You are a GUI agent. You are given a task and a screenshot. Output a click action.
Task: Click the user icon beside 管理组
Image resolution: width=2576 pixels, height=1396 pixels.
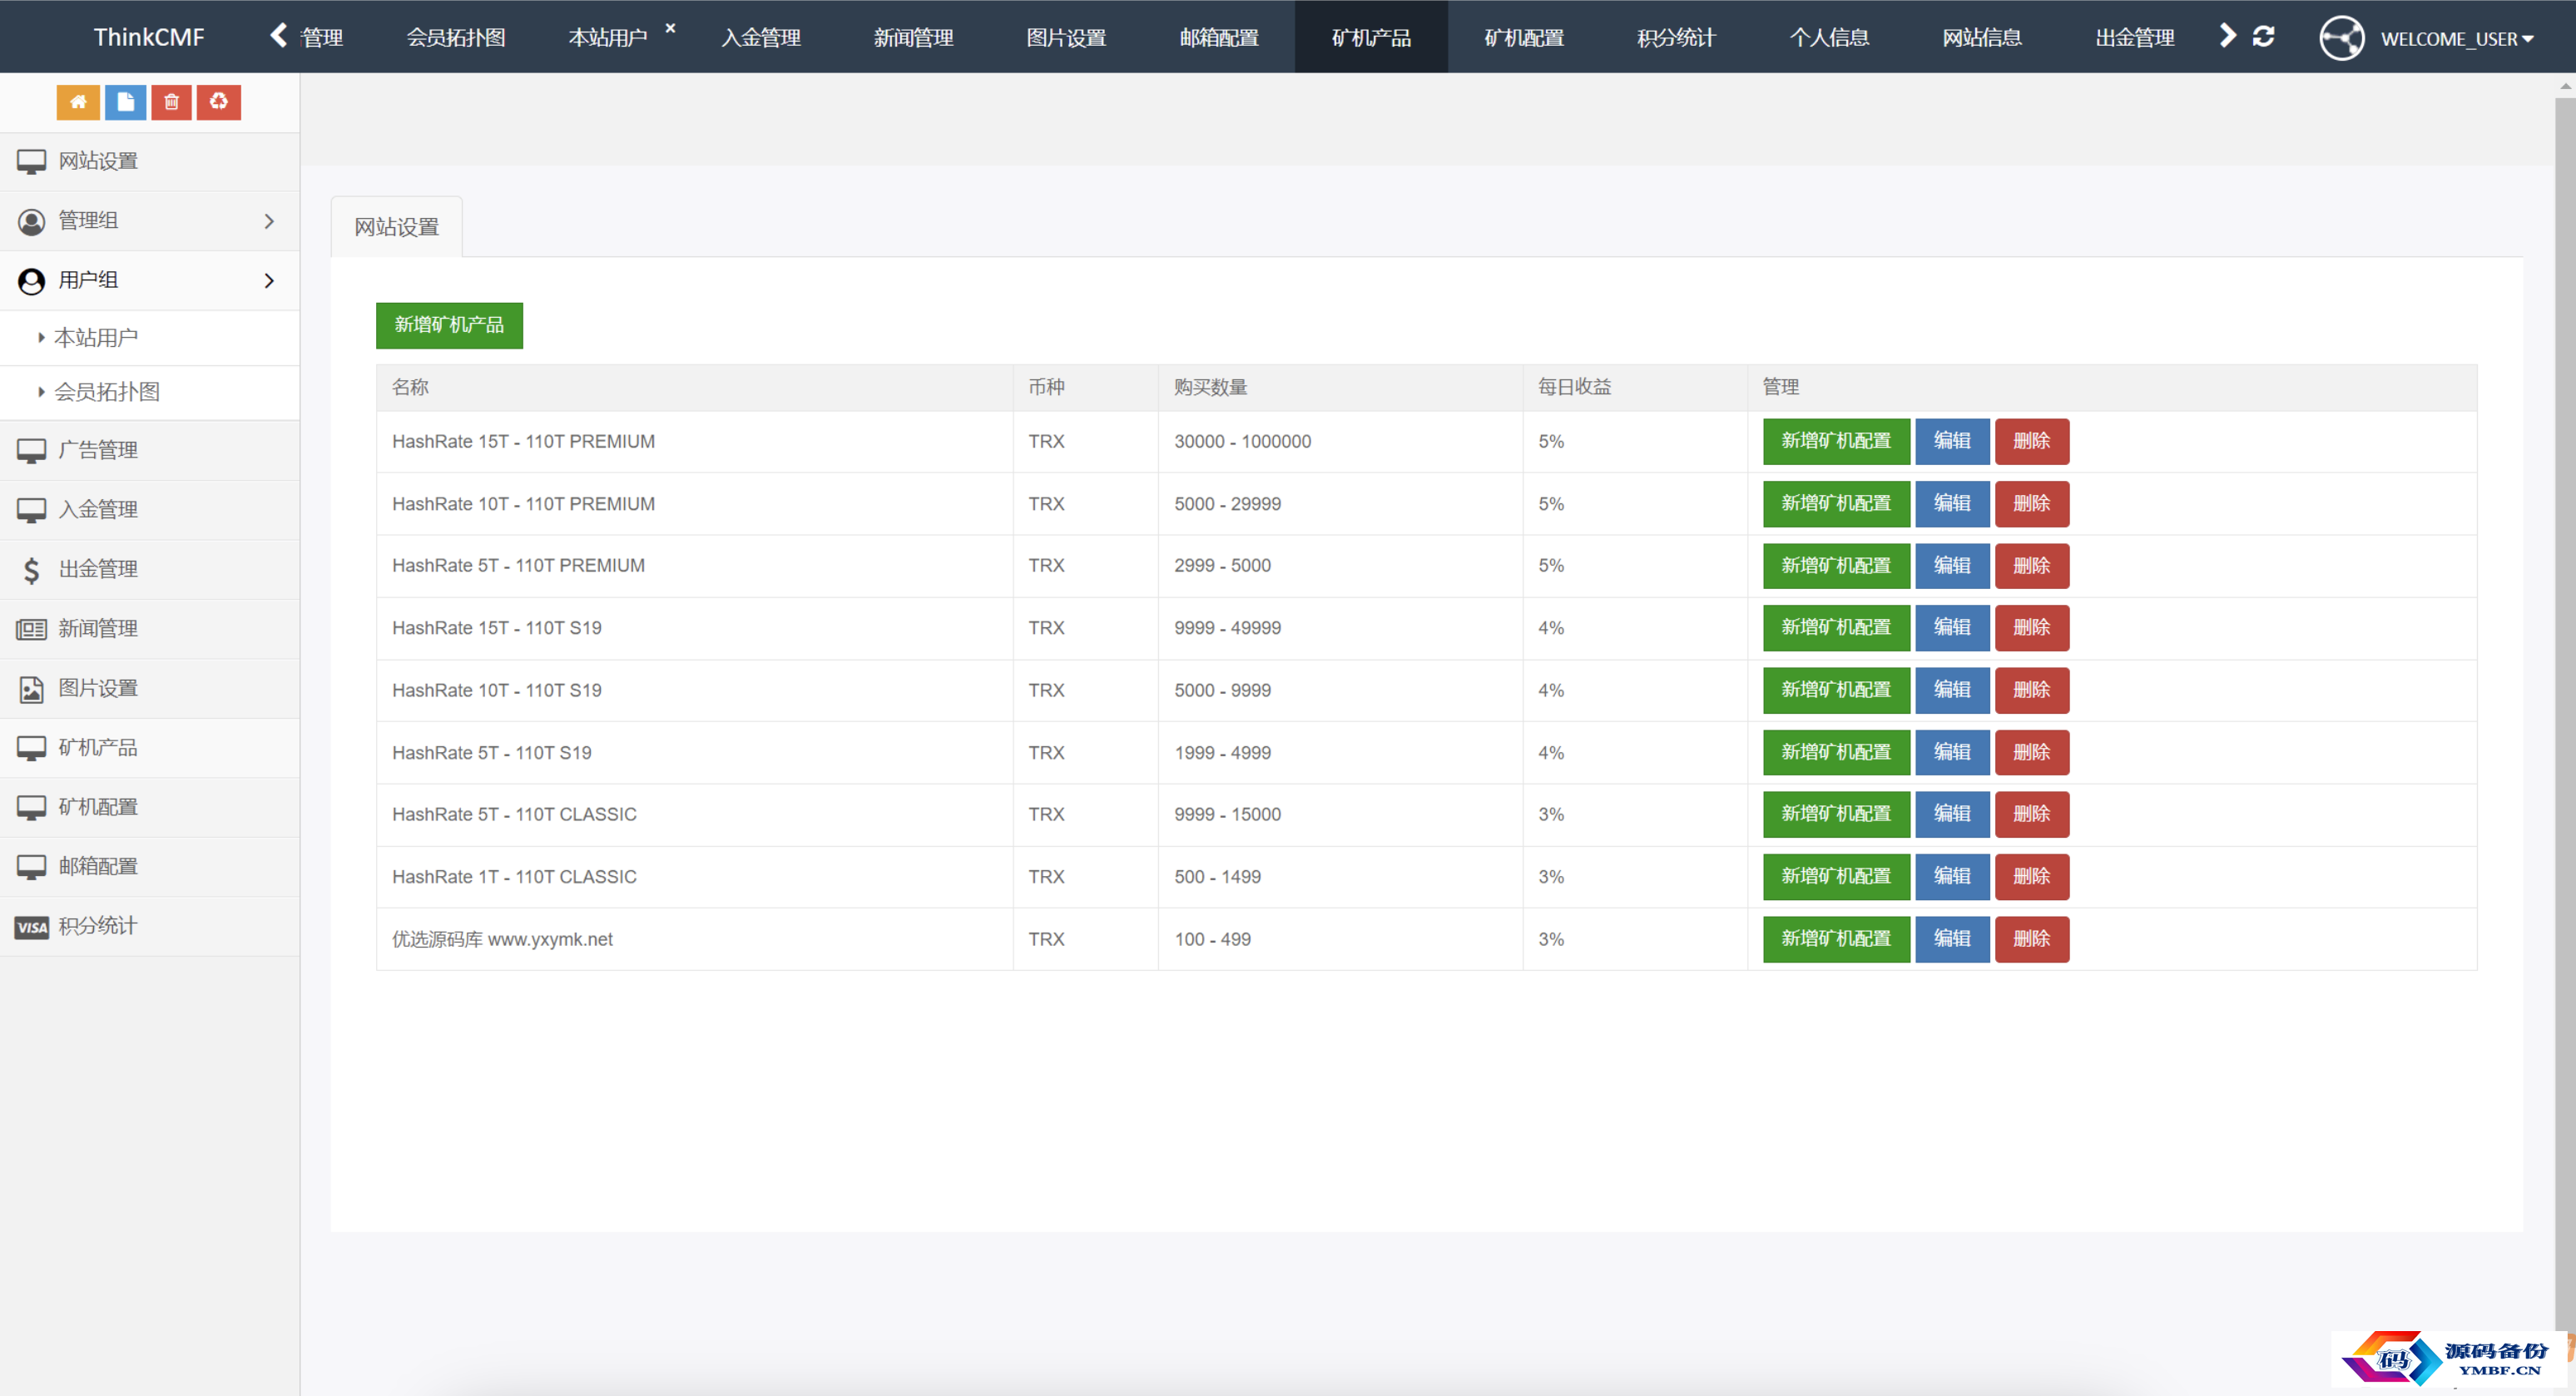(x=31, y=221)
